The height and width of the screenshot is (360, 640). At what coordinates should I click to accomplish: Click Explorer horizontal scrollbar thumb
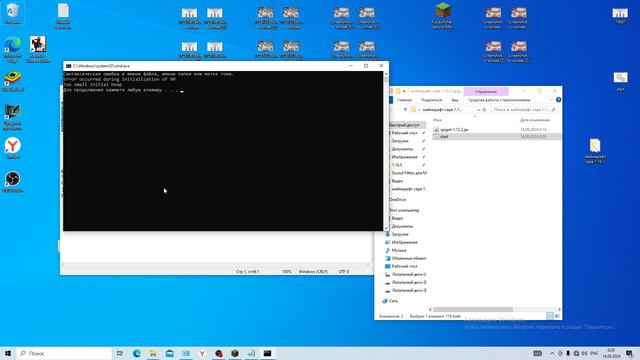click(473, 309)
